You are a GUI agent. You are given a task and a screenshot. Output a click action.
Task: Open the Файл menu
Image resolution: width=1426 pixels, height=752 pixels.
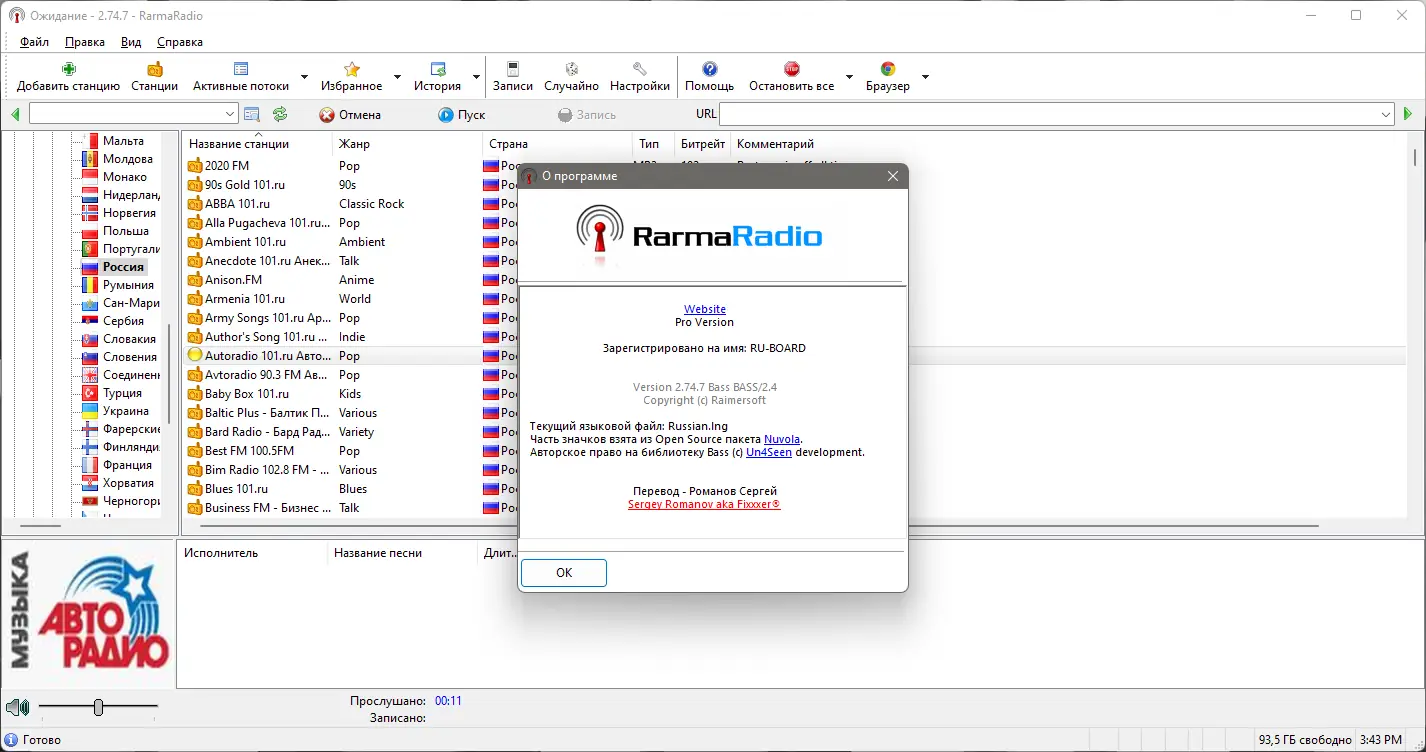pos(34,42)
